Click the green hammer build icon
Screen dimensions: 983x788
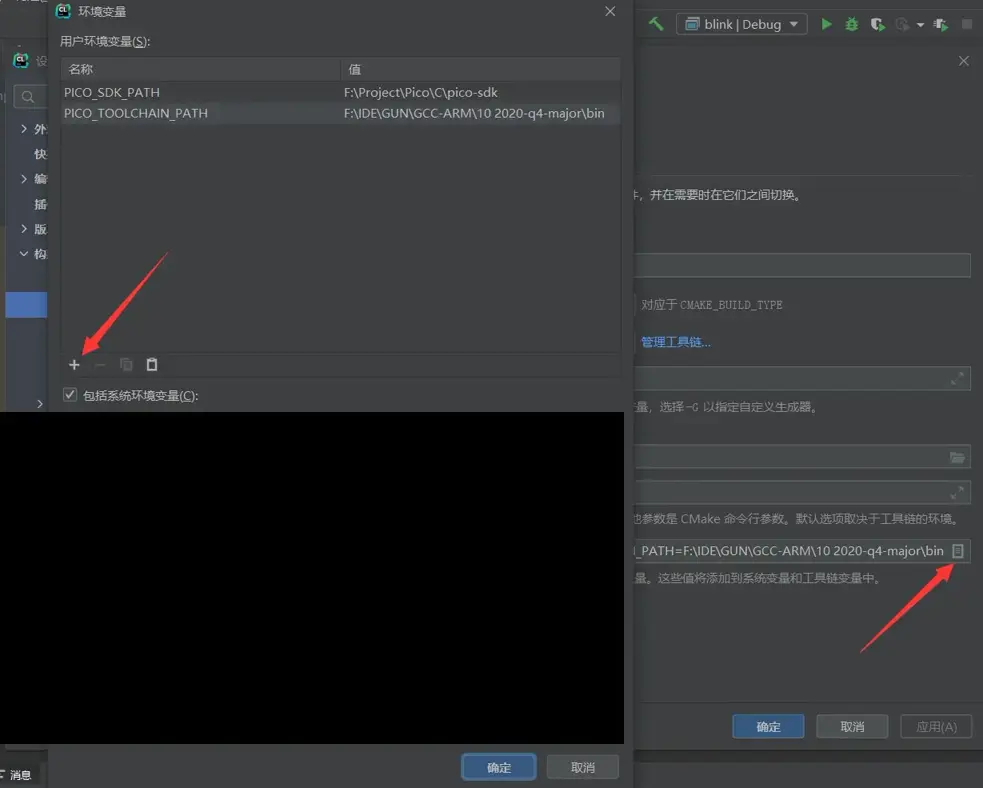click(656, 24)
